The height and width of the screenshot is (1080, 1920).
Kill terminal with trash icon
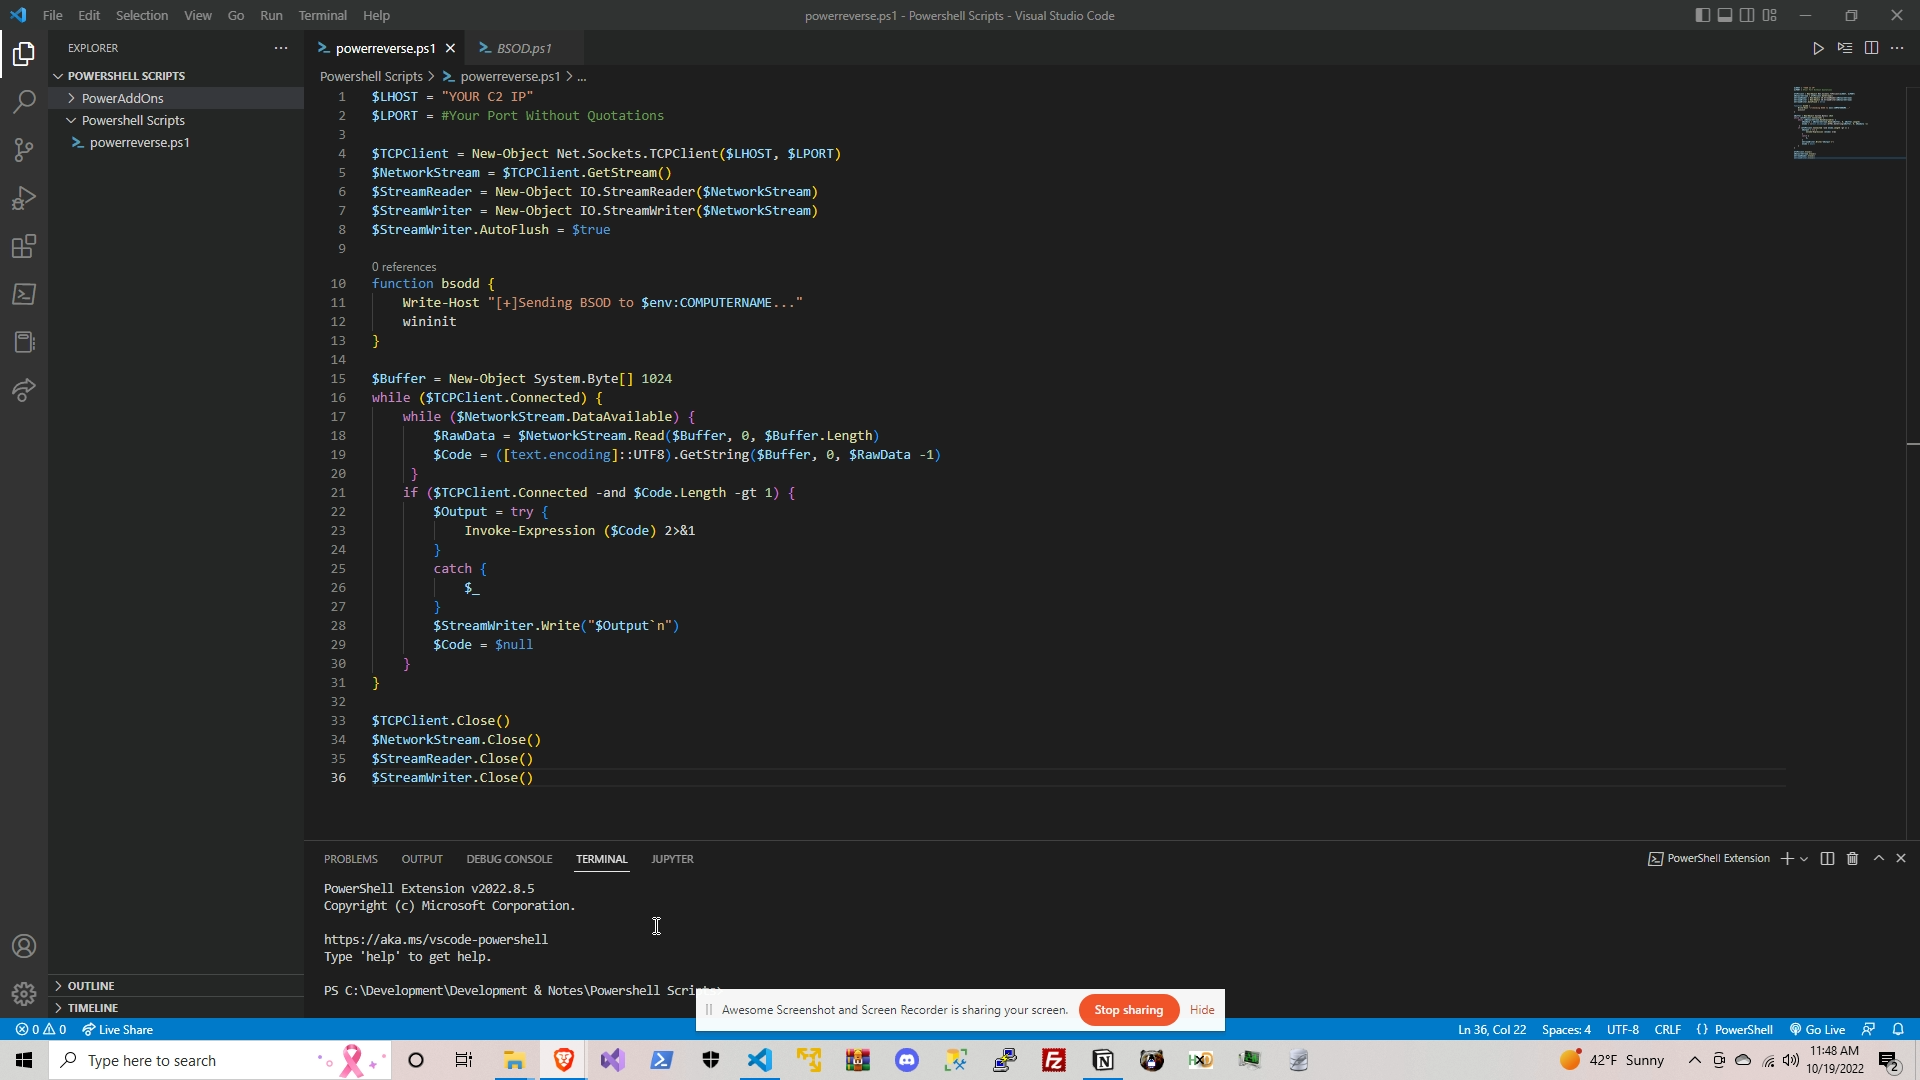[x=1852, y=859]
